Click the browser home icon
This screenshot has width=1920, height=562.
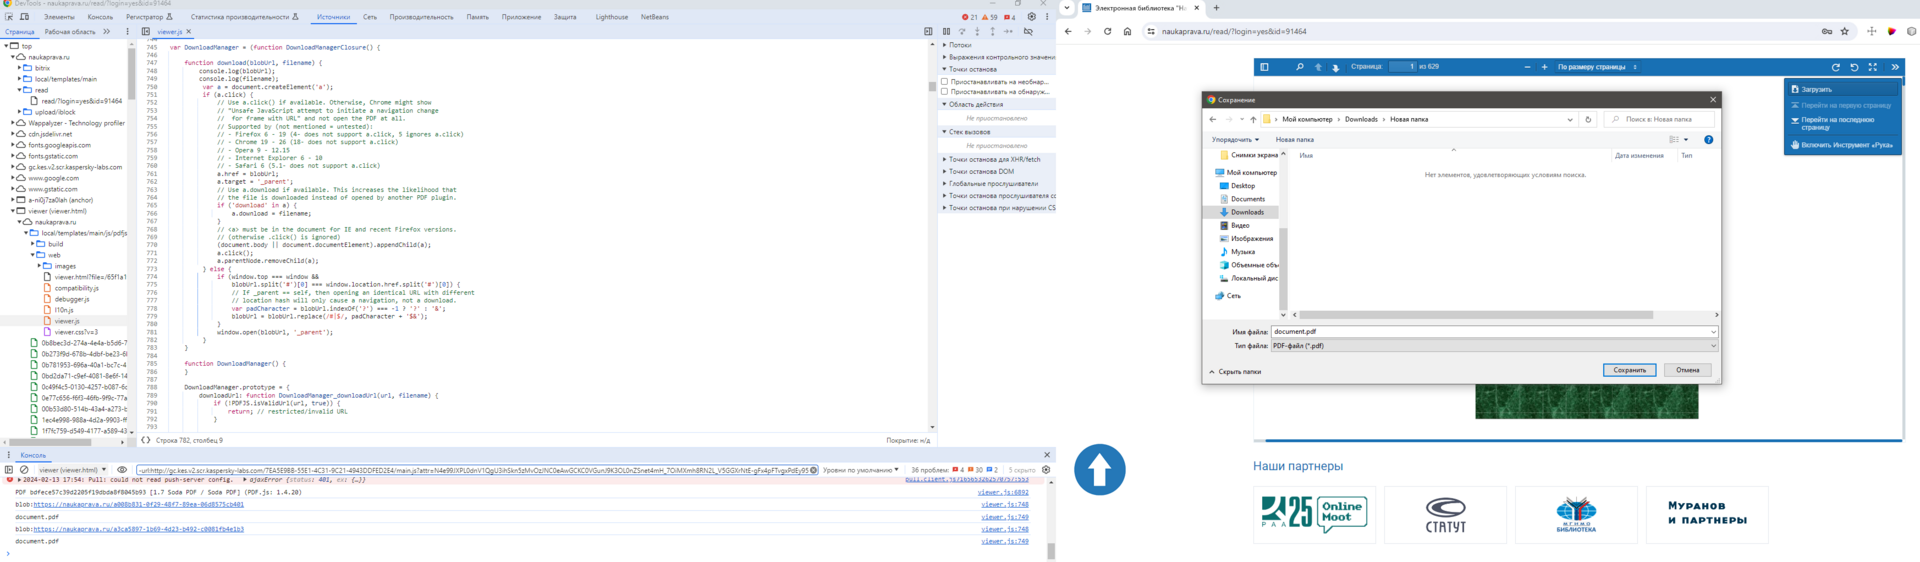tap(1127, 31)
